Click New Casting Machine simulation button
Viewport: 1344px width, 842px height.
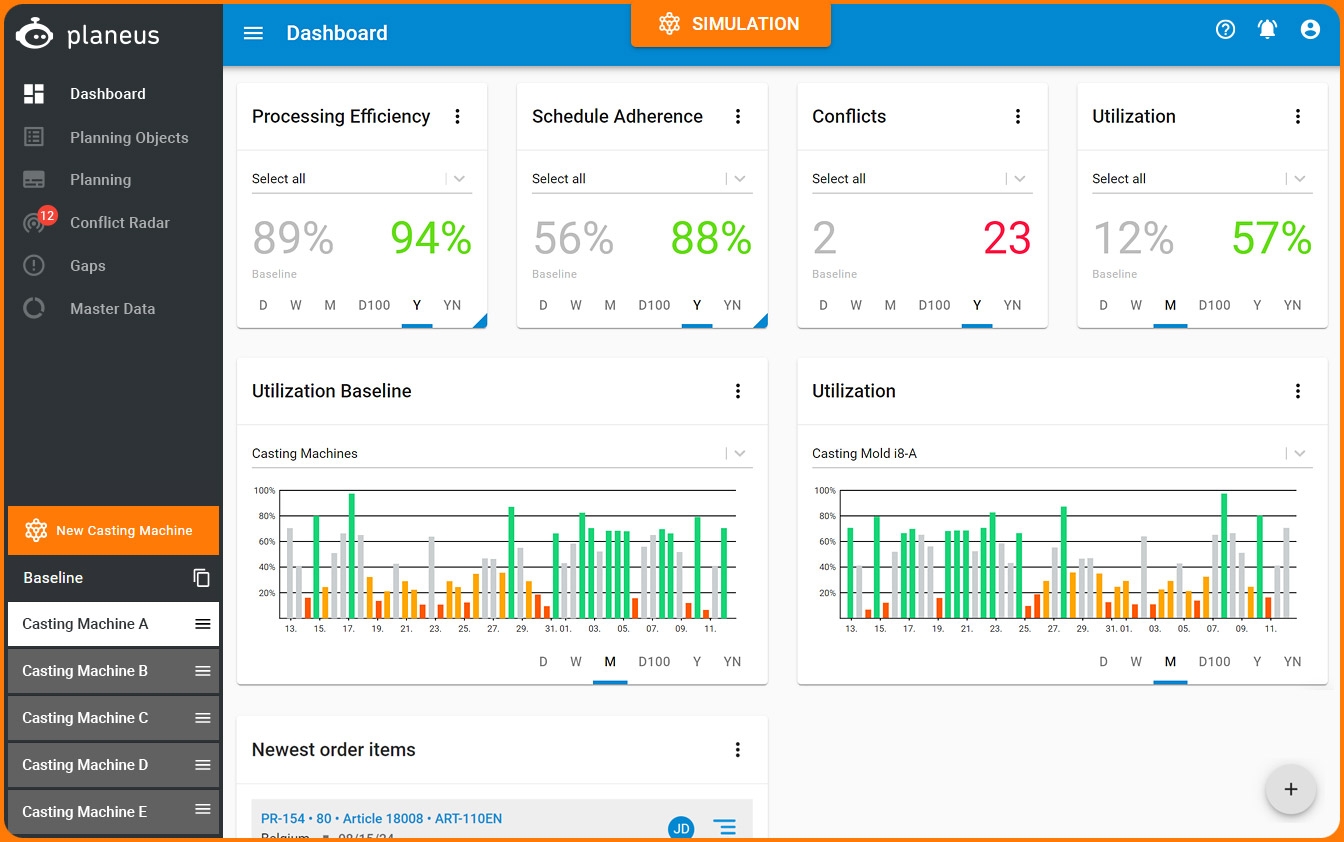pyautogui.click(x=113, y=530)
